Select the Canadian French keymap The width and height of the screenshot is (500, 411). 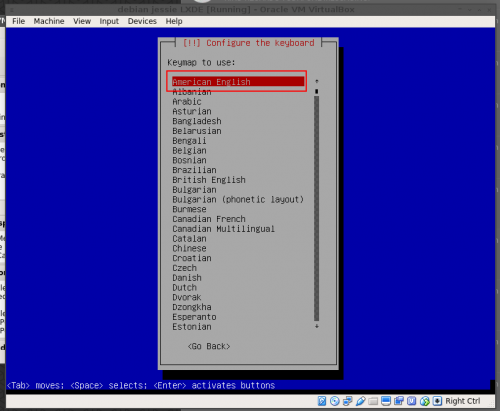(209, 219)
